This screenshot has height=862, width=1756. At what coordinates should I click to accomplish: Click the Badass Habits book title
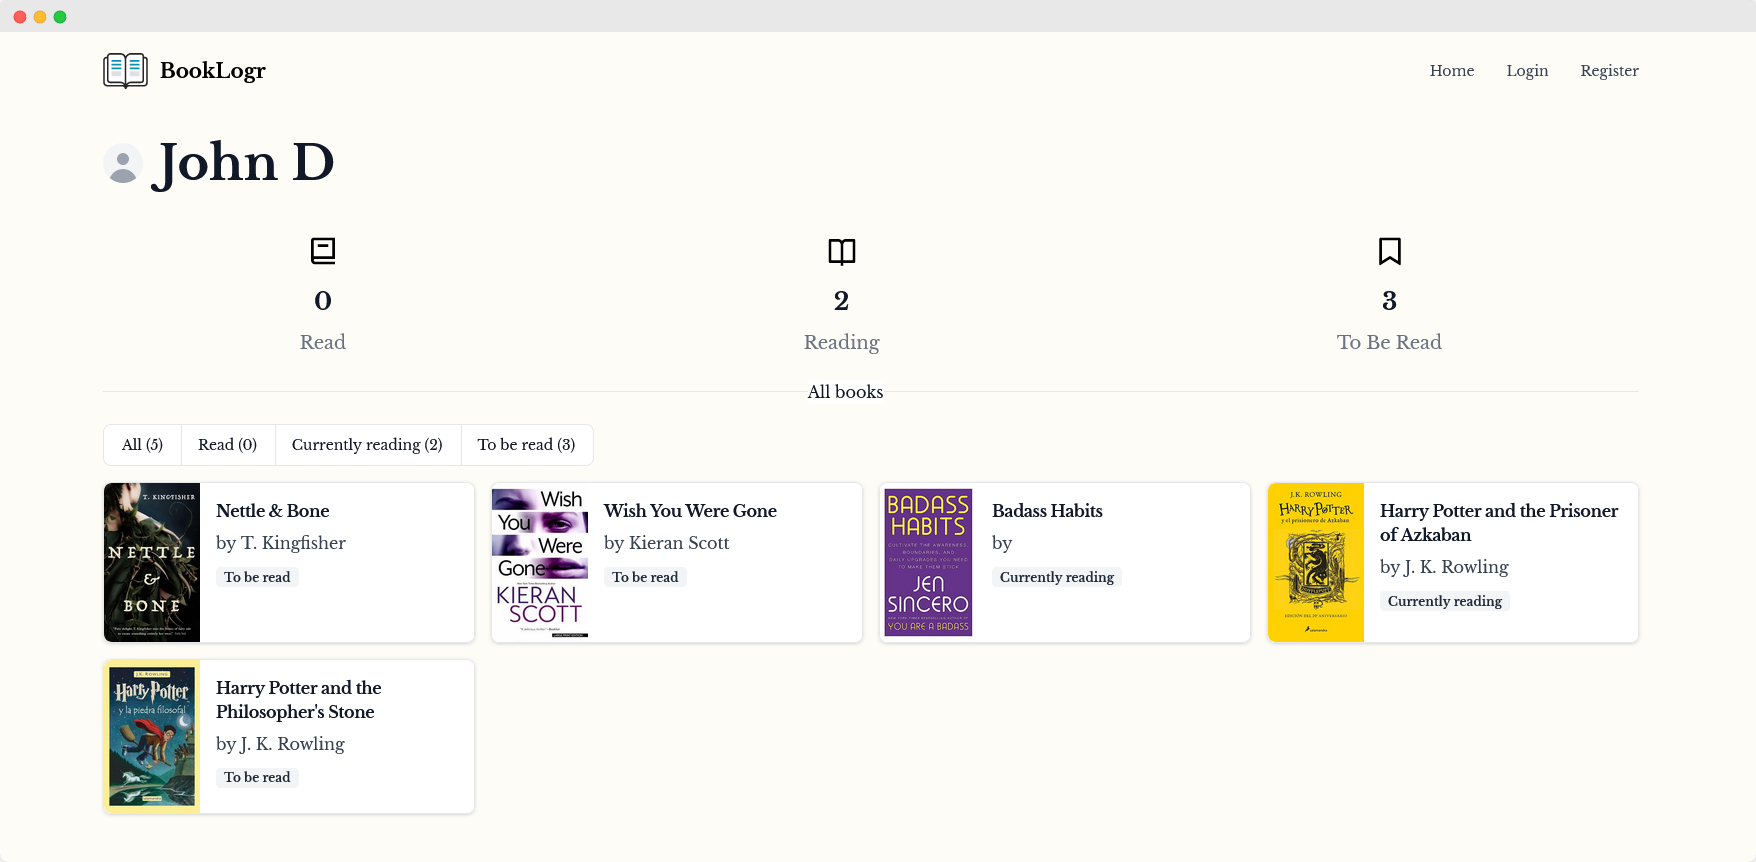1046,511
